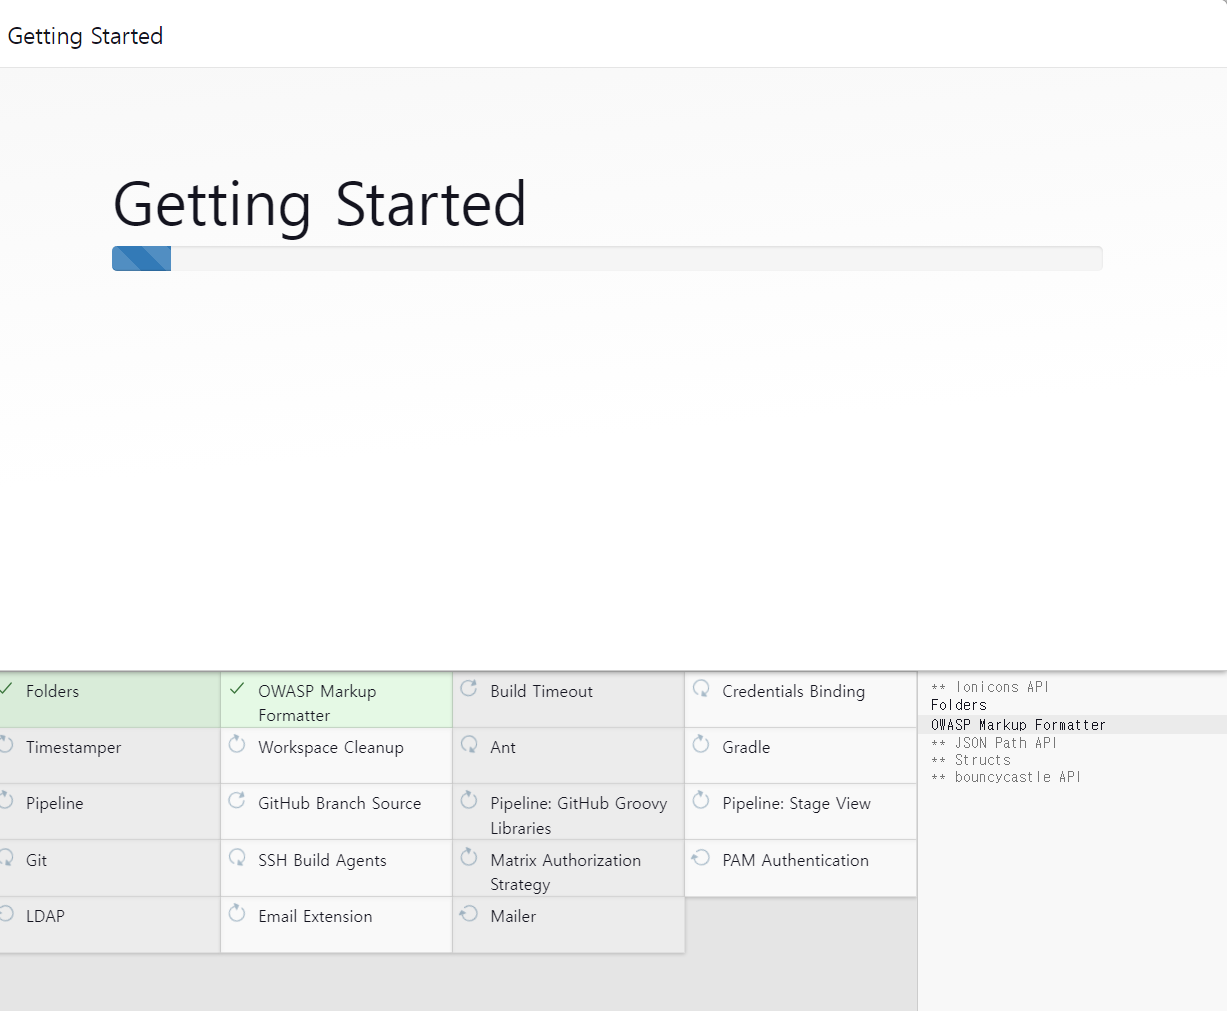Click the checkmark icon beside OWASP Markup Formatter
1227x1011 pixels.
click(x=237, y=689)
